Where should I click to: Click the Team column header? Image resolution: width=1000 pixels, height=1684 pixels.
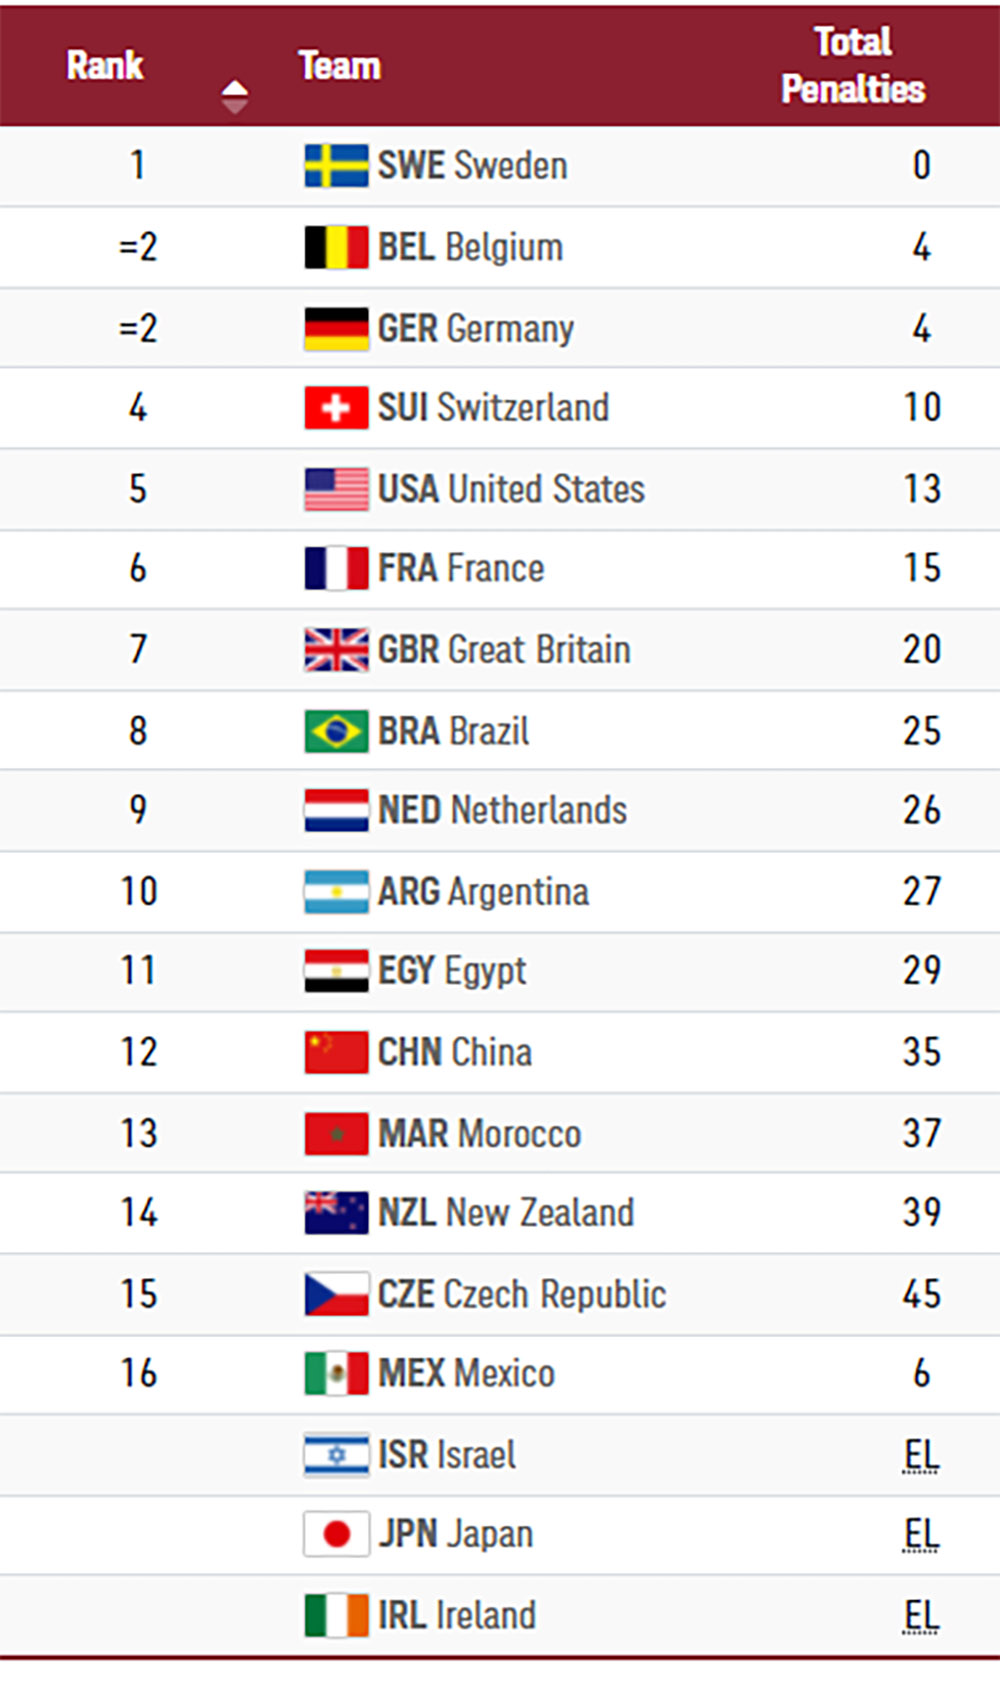click(x=339, y=65)
